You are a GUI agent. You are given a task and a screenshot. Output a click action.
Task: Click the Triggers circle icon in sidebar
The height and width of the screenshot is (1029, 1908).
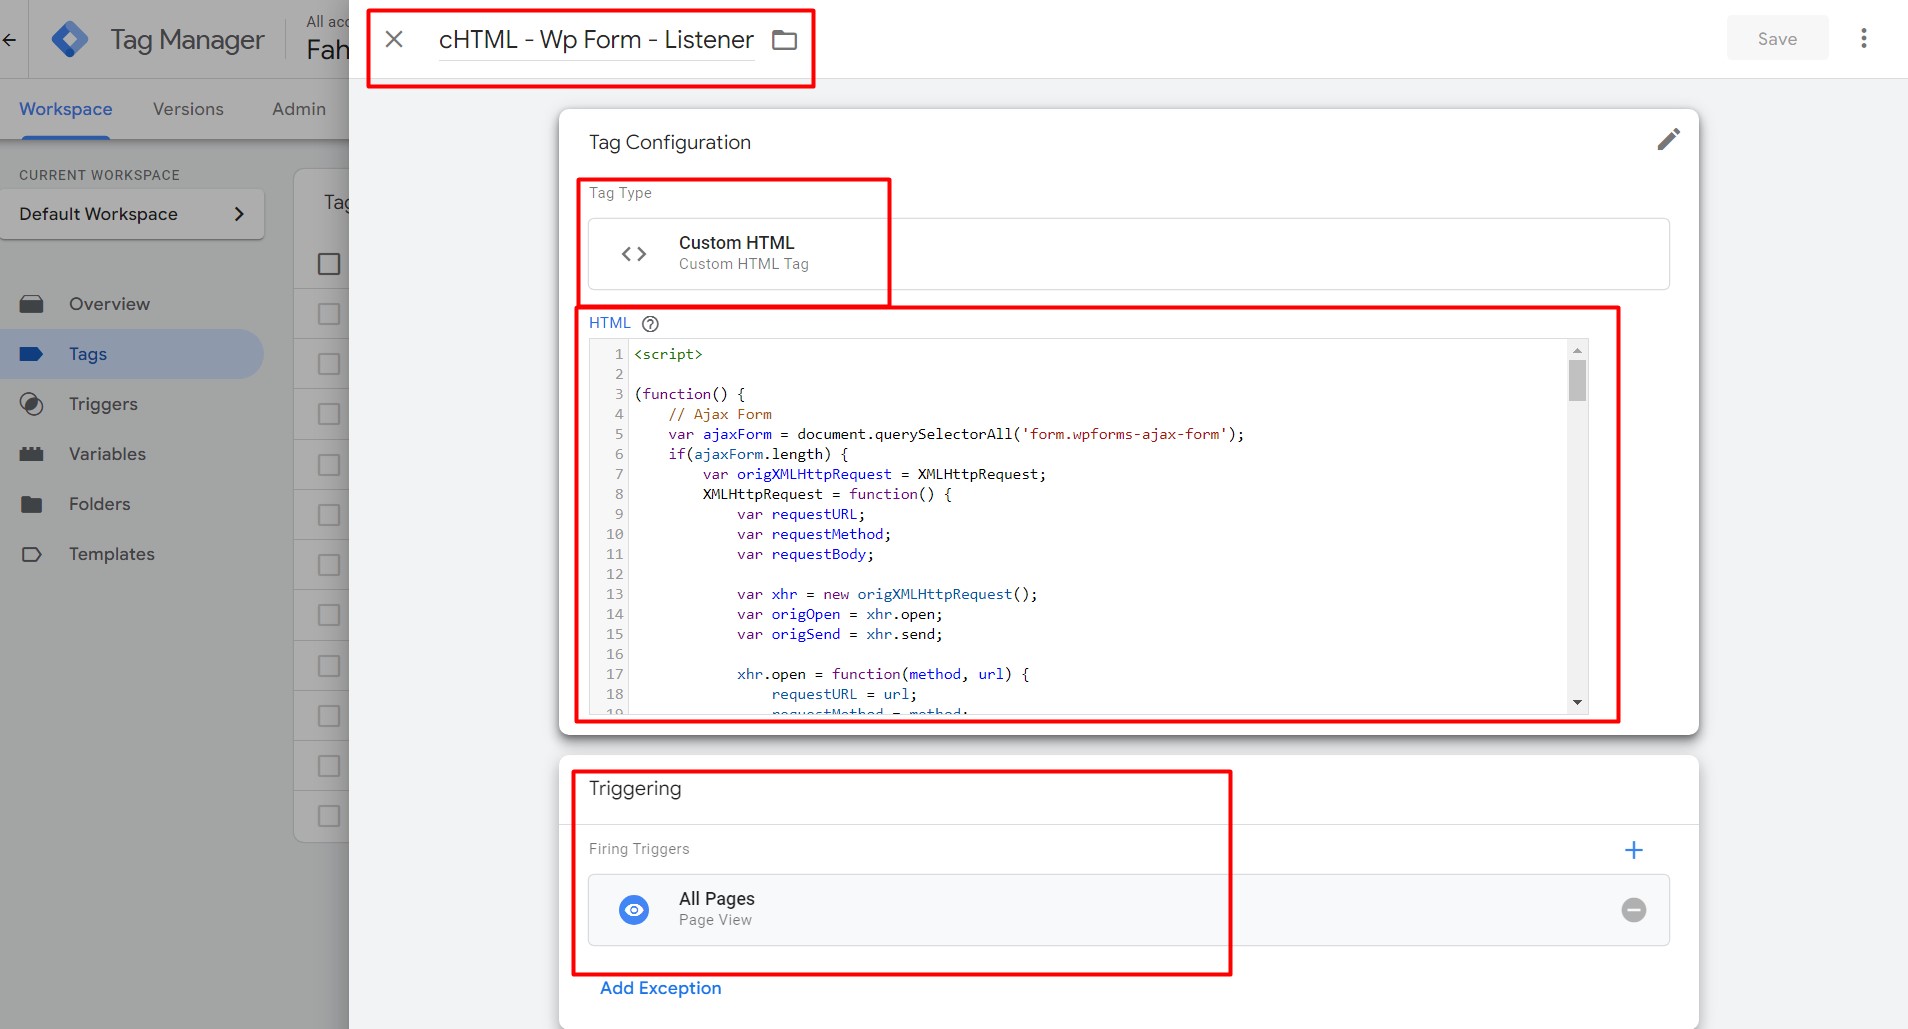coord(32,404)
